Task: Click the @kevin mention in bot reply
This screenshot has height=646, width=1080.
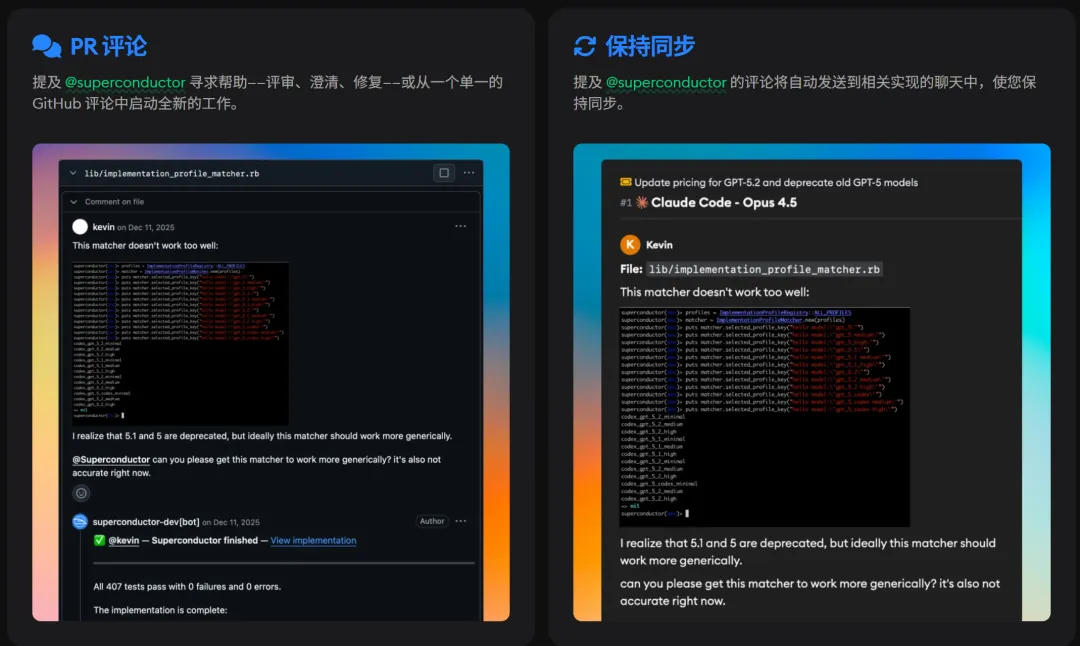Action: pyautogui.click(x=123, y=541)
